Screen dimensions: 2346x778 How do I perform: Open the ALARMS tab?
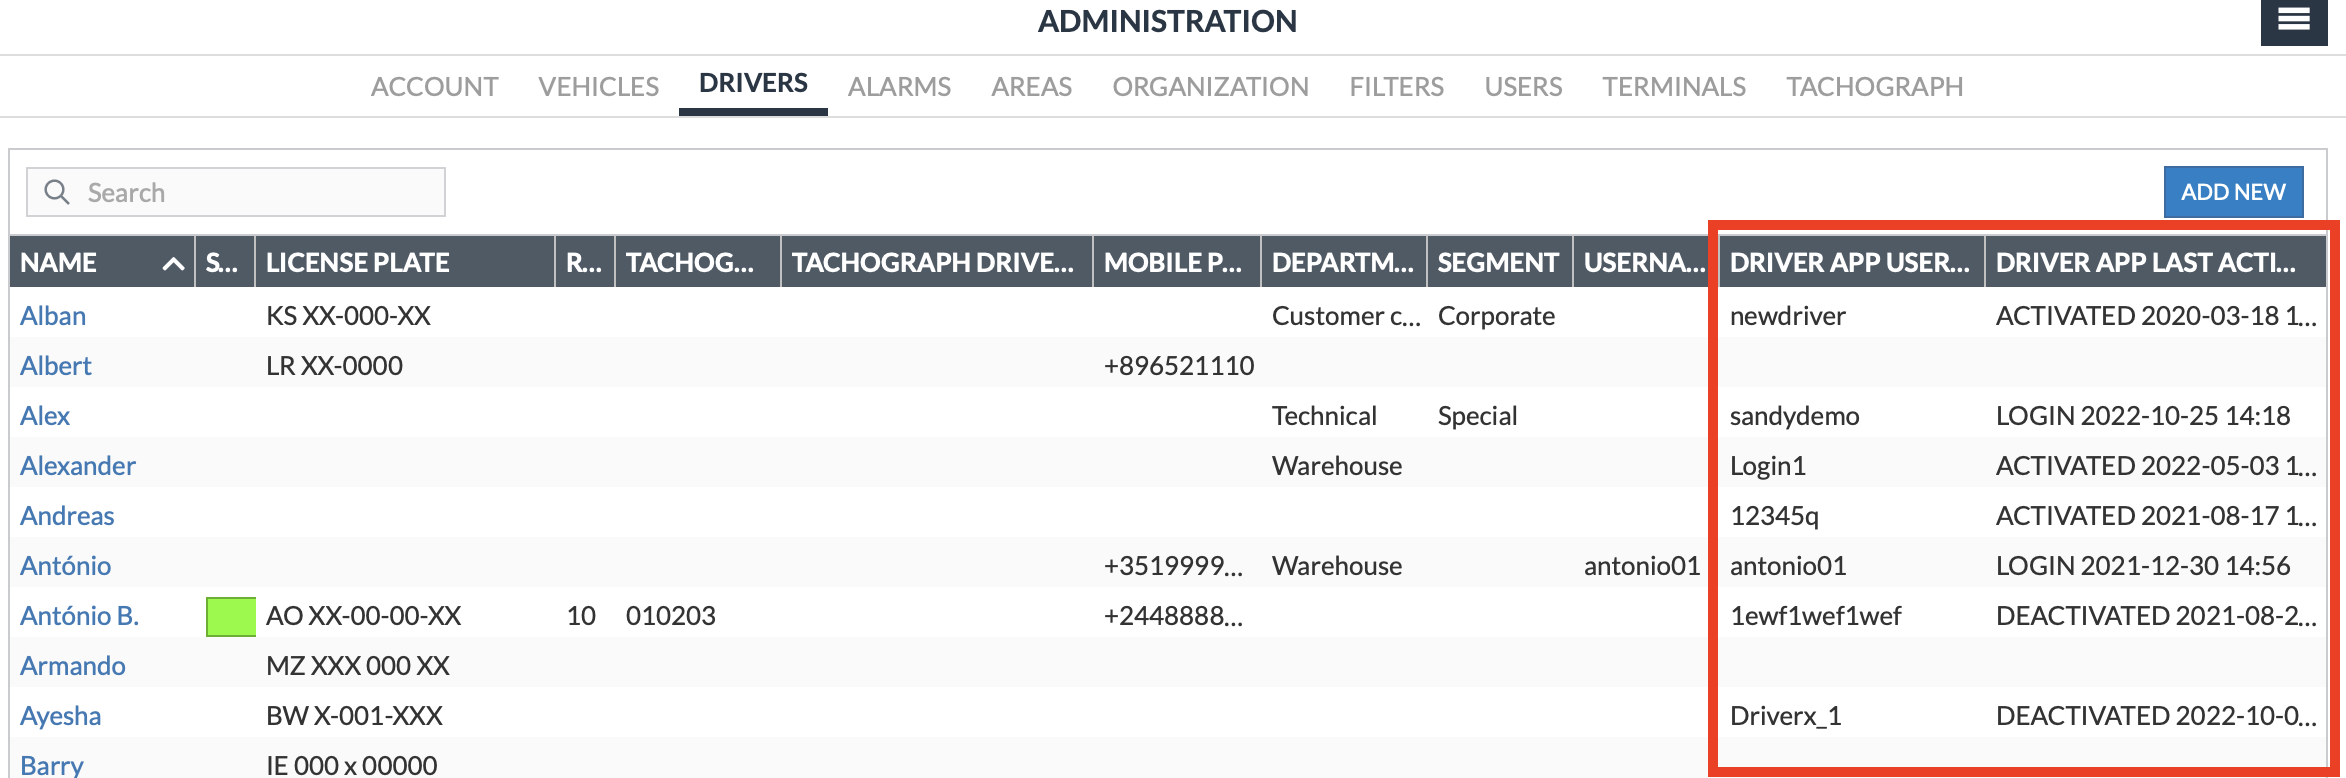[899, 87]
